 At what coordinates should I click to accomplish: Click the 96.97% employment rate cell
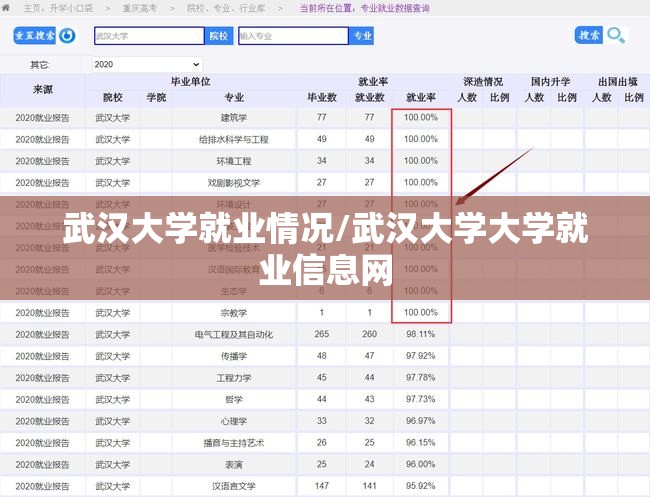coord(421,421)
